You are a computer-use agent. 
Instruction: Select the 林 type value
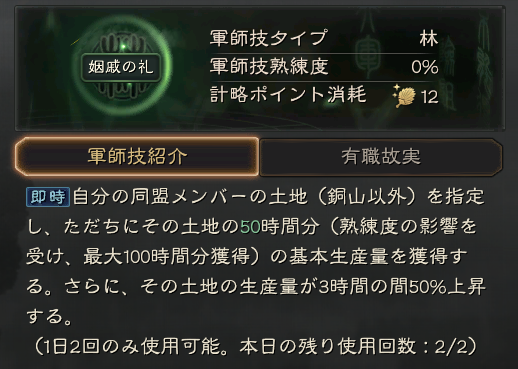pyautogui.click(x=429, y=38)
